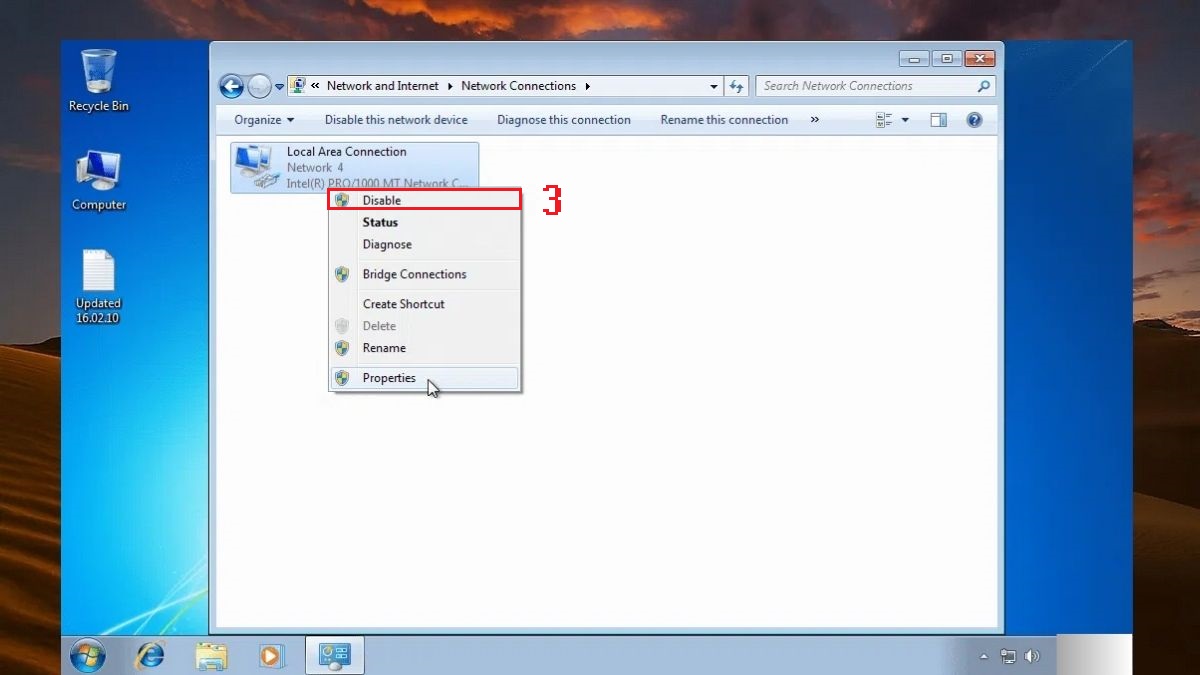Select the Local Area Connection adapter icon
This screenshot has width=1200, height=675.
click(256, 167)
